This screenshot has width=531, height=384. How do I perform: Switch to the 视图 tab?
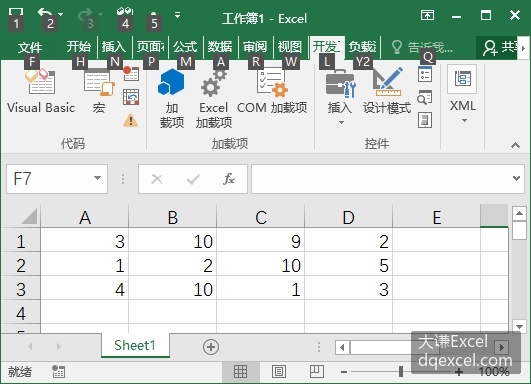tap(290, 47)
